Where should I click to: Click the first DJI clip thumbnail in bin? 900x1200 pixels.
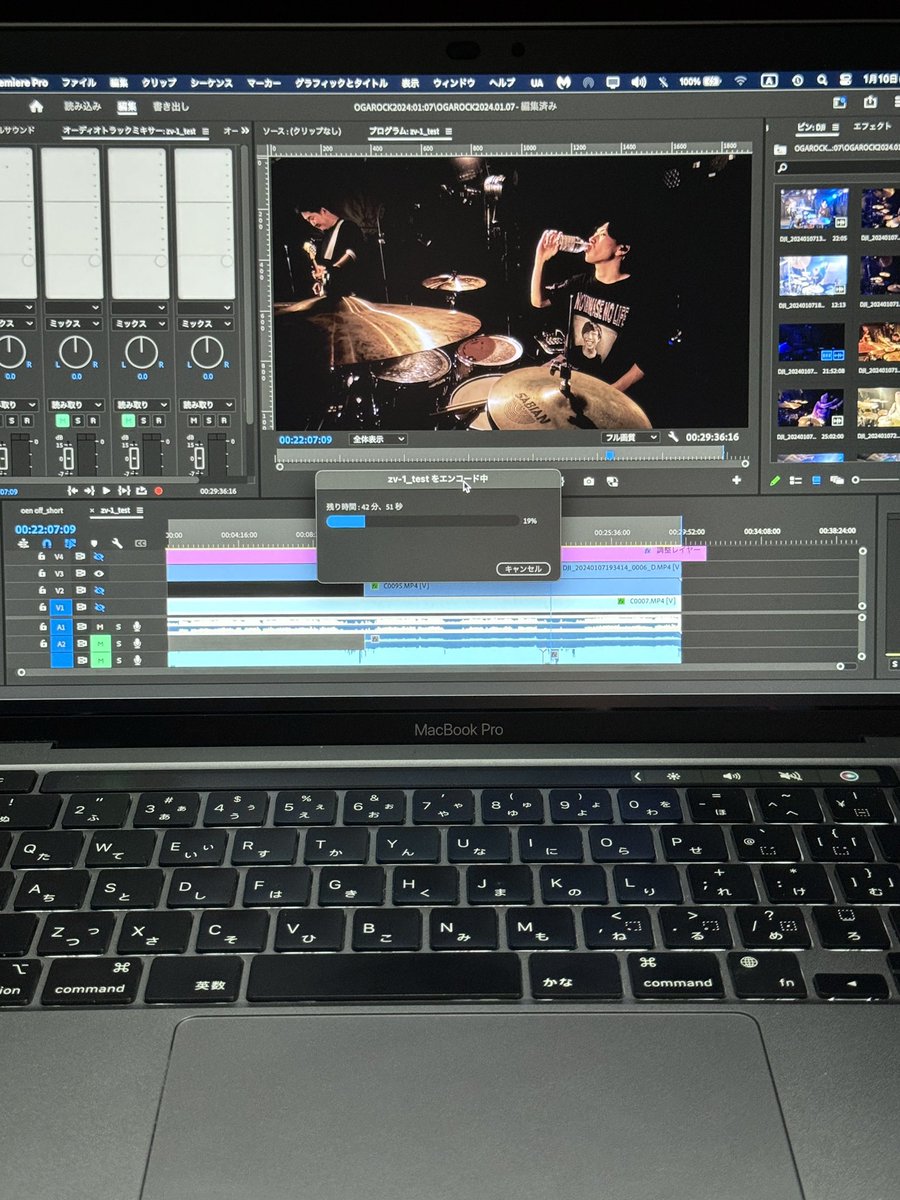813,208
